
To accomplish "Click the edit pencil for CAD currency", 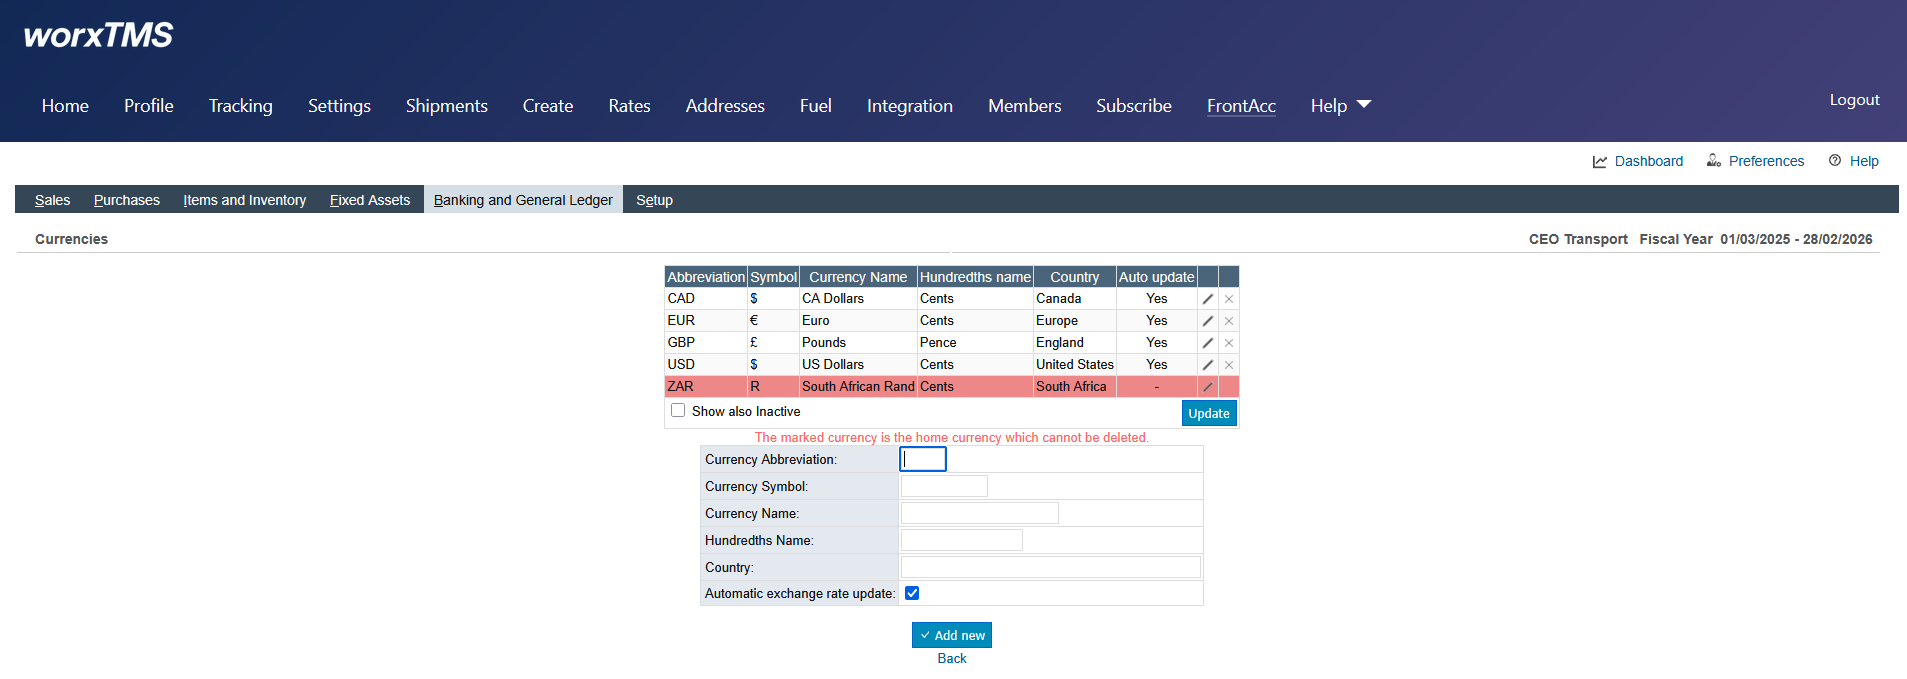I will 1207,299.
